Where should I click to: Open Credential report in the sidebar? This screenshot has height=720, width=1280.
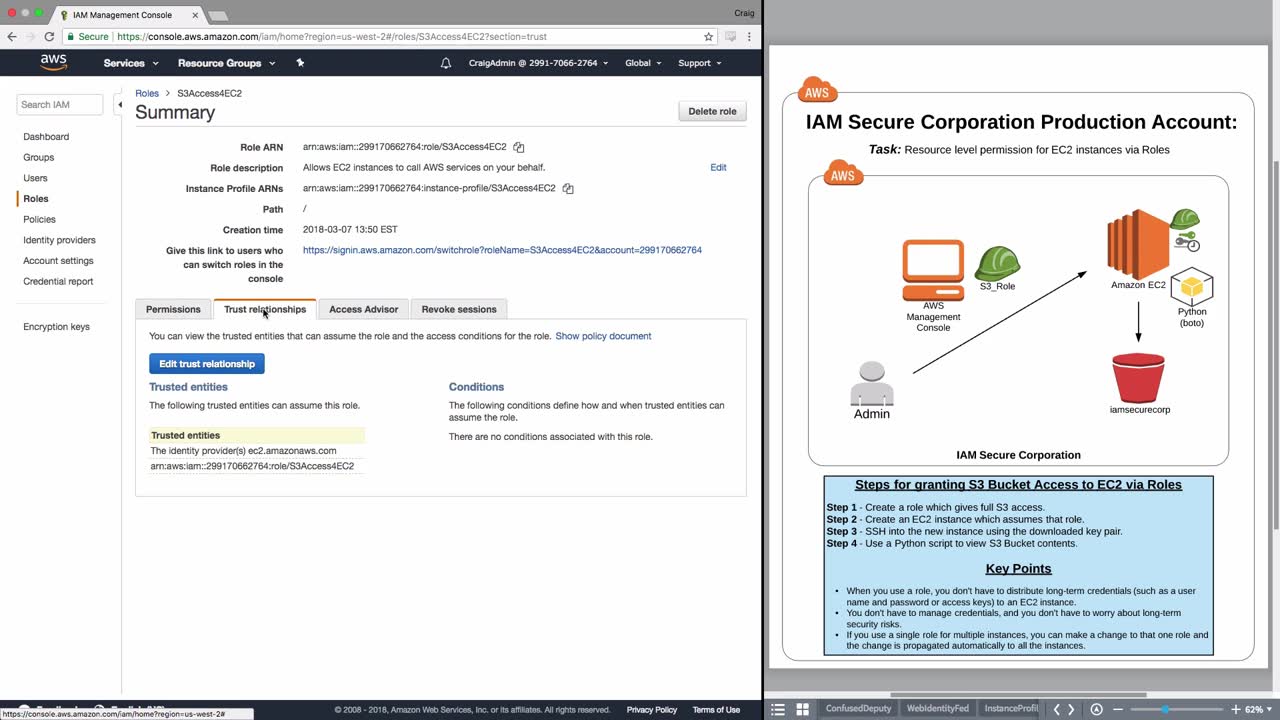[x=58, y=282]
